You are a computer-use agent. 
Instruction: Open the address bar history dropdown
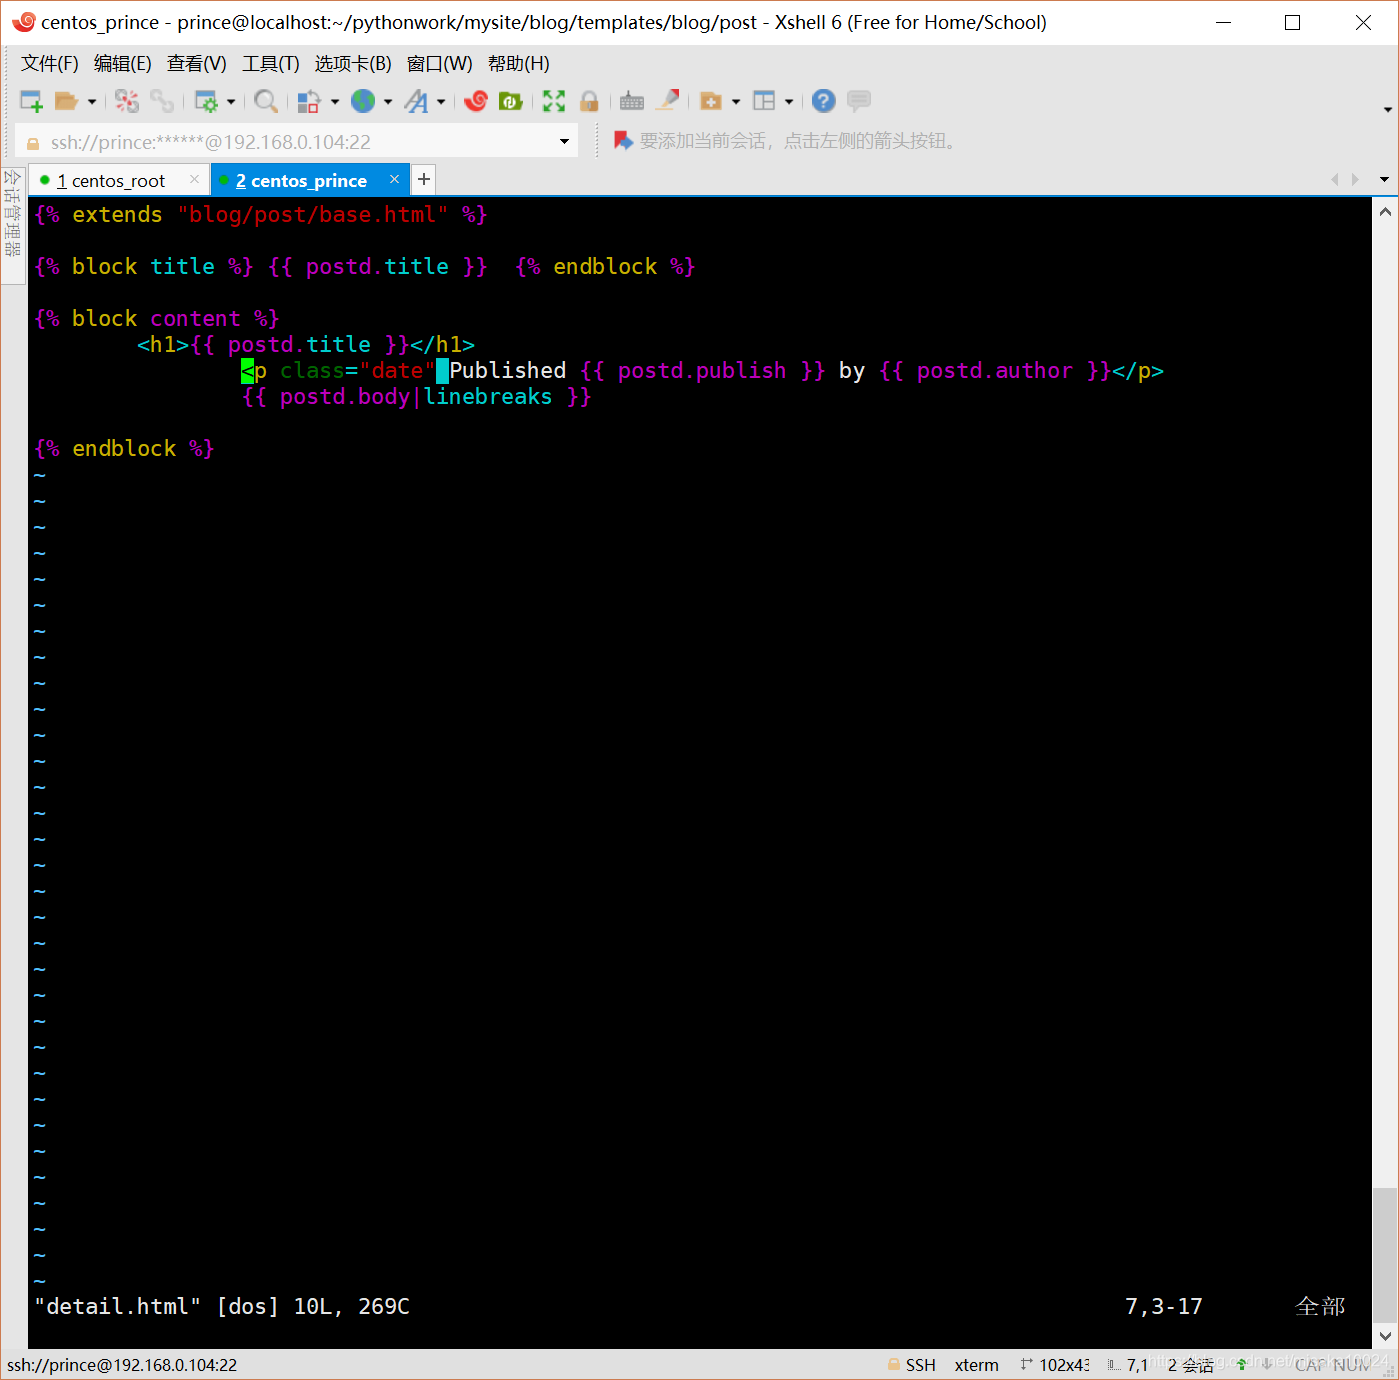[565, 142]
